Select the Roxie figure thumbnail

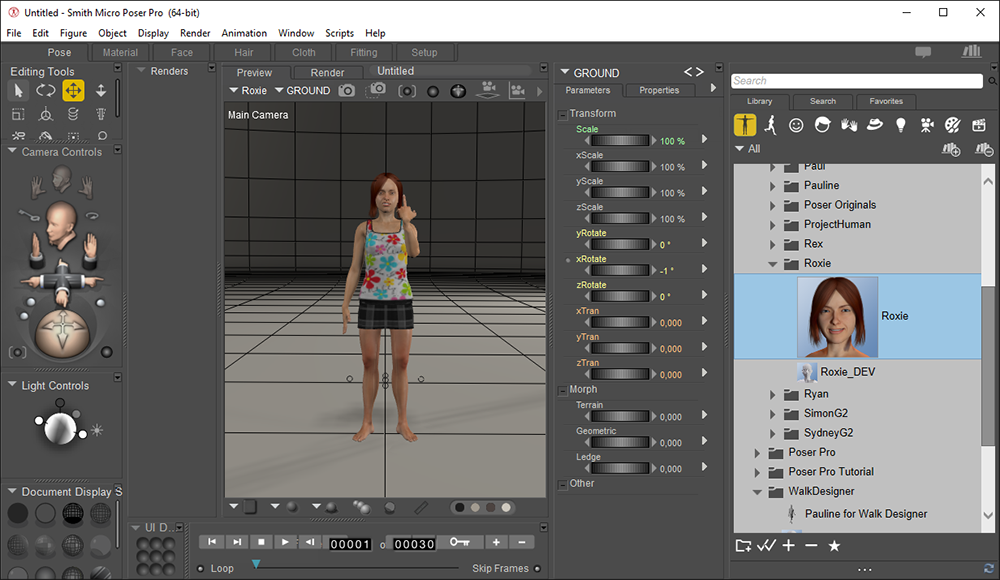coord(837,317)
